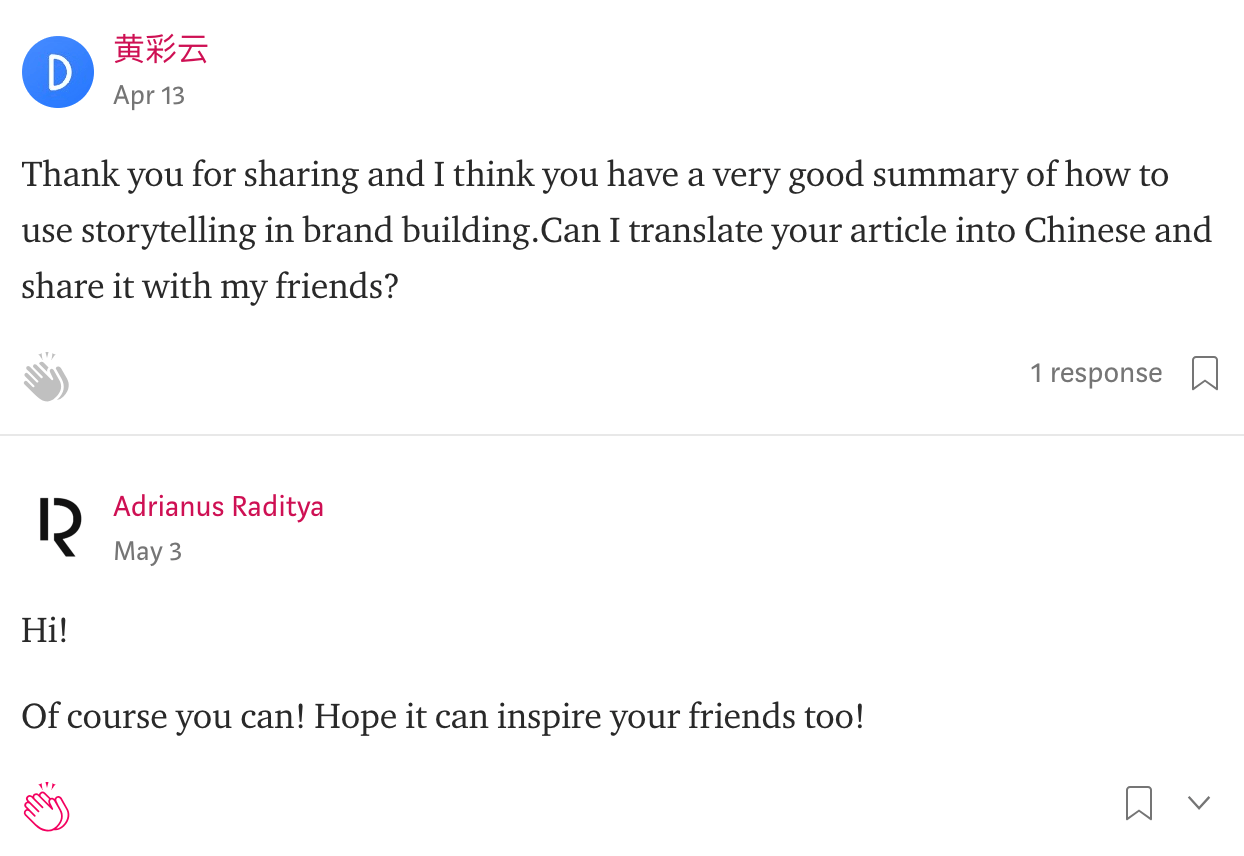1244x856 pixels.
Task: Open Adrianus Raditya's R logo avatar
Action: pos(58,527)
